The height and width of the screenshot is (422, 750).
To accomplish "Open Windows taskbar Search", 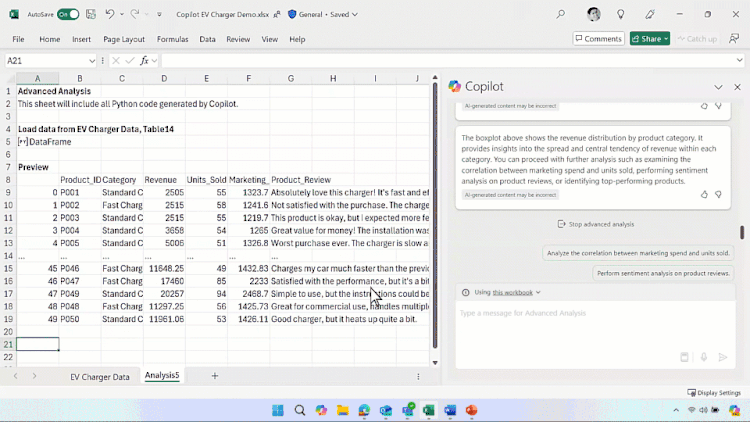I will click(299, 410).
